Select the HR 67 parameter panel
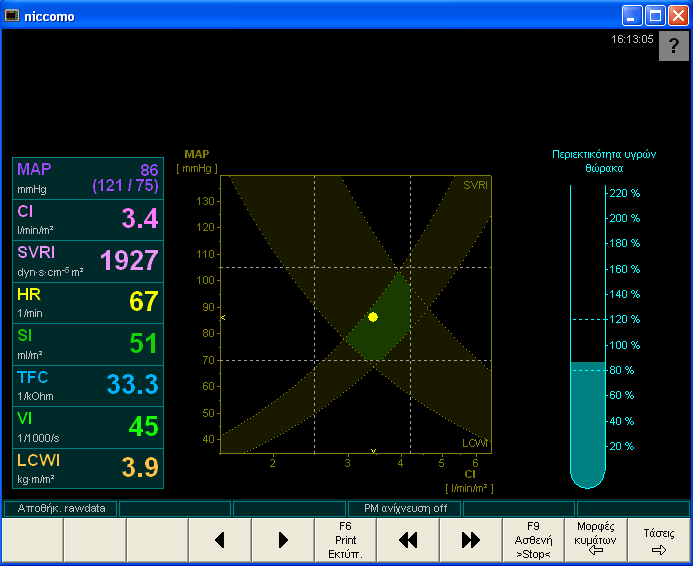Screen dimensions: 693x566 pyautogui.click(x=88, y=303)
